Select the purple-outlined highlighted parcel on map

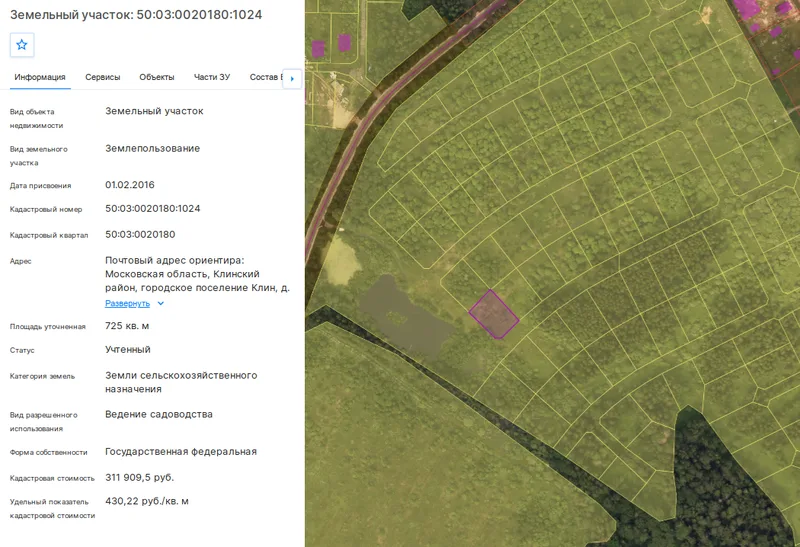click(493, 314)
